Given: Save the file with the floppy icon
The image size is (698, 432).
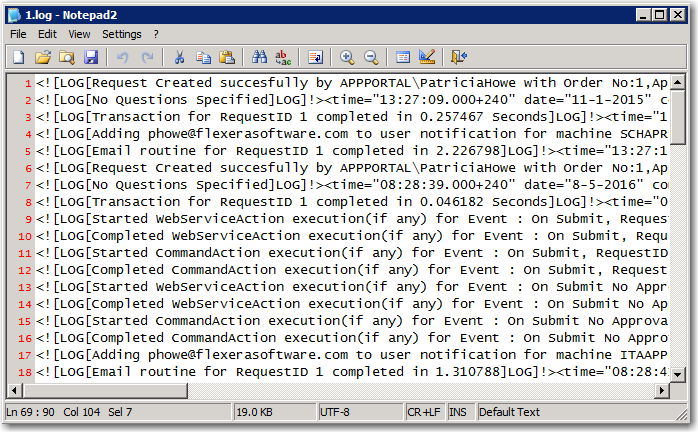Looking at the screenshot, I should tap(91, 58).
